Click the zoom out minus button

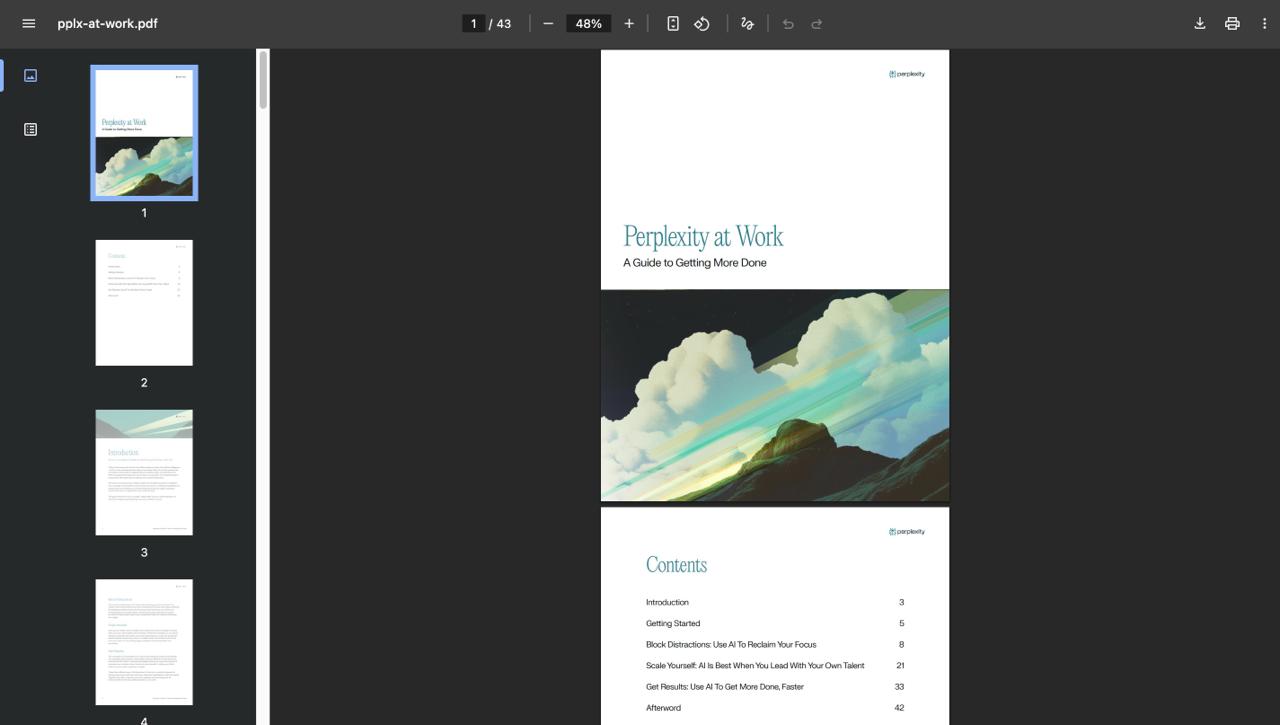pyautogui.click(x=548, y=23)
